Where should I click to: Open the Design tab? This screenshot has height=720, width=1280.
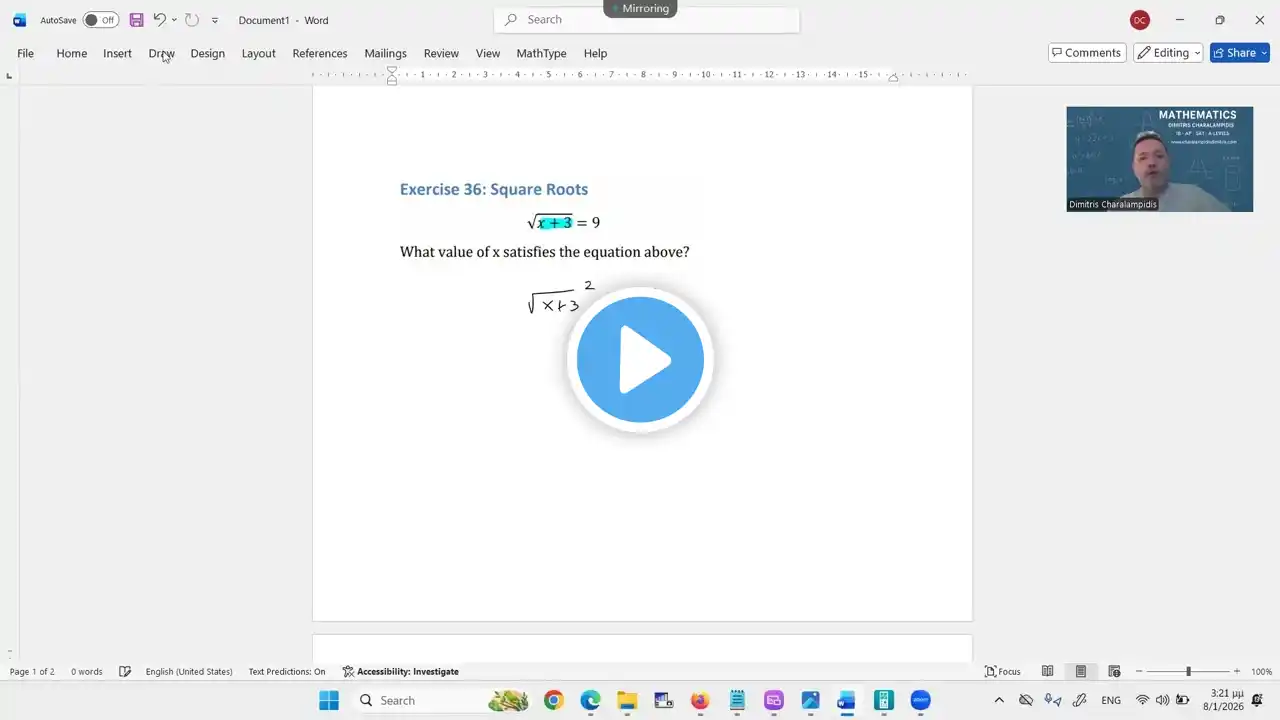pyautogui.click(x=208, y=53)
